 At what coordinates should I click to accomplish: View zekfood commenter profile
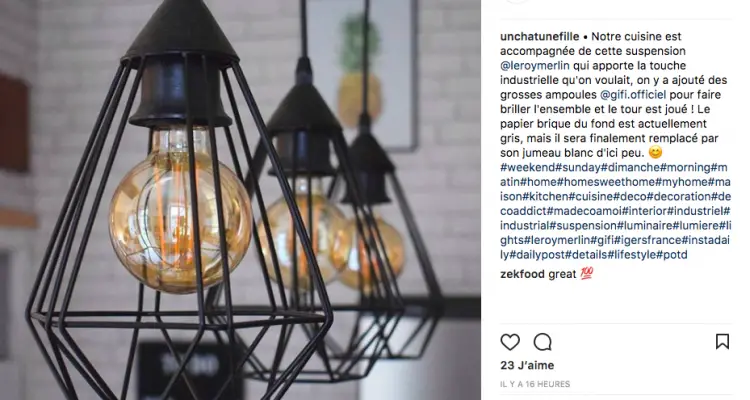[x=522, y=274]
